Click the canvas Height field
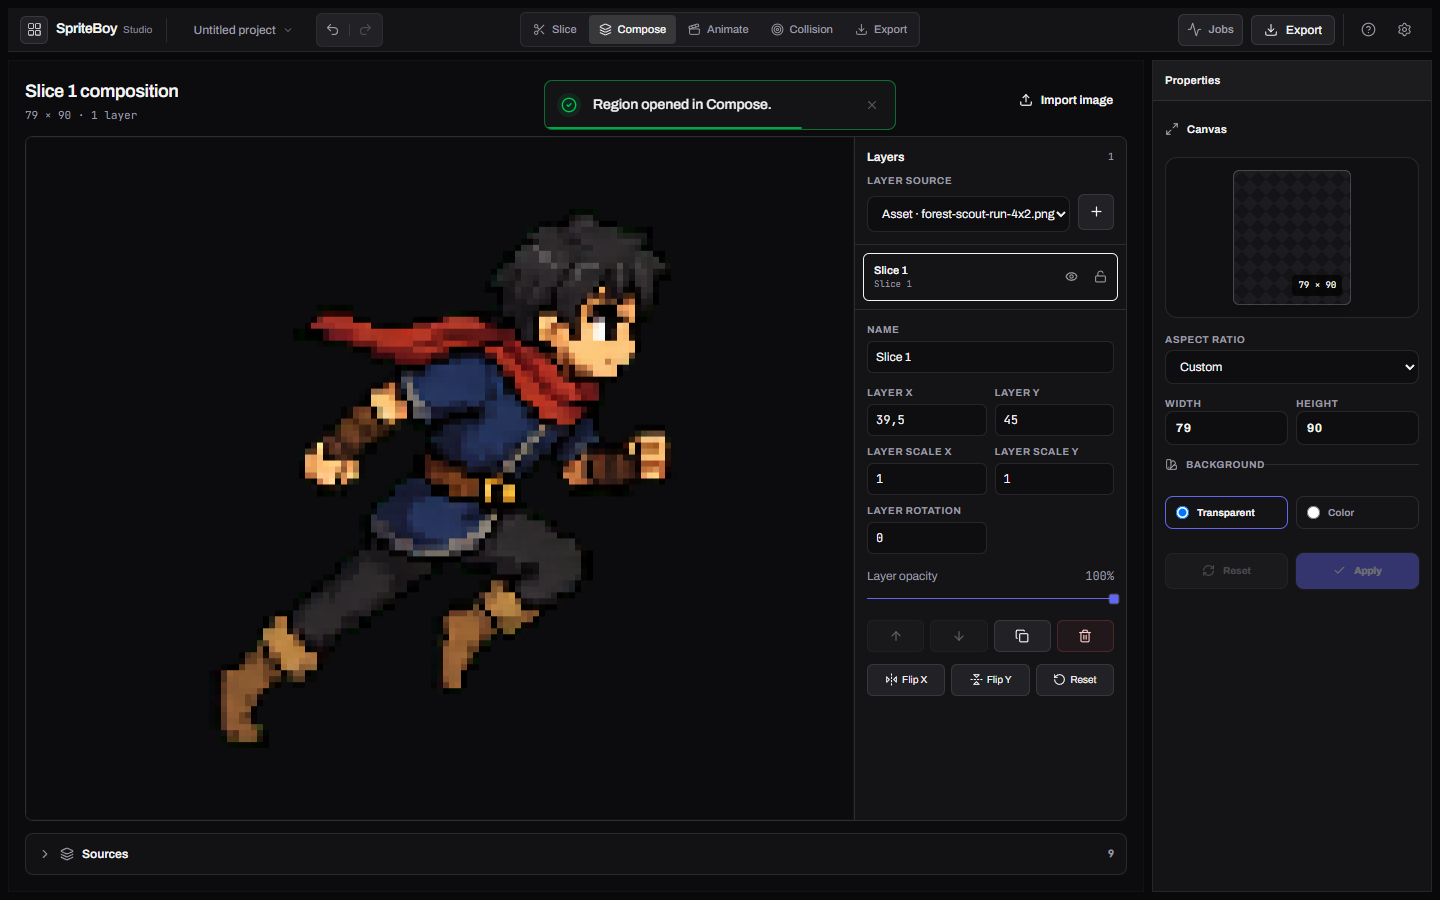1440x900 pixels. [x=1357, y=428]
